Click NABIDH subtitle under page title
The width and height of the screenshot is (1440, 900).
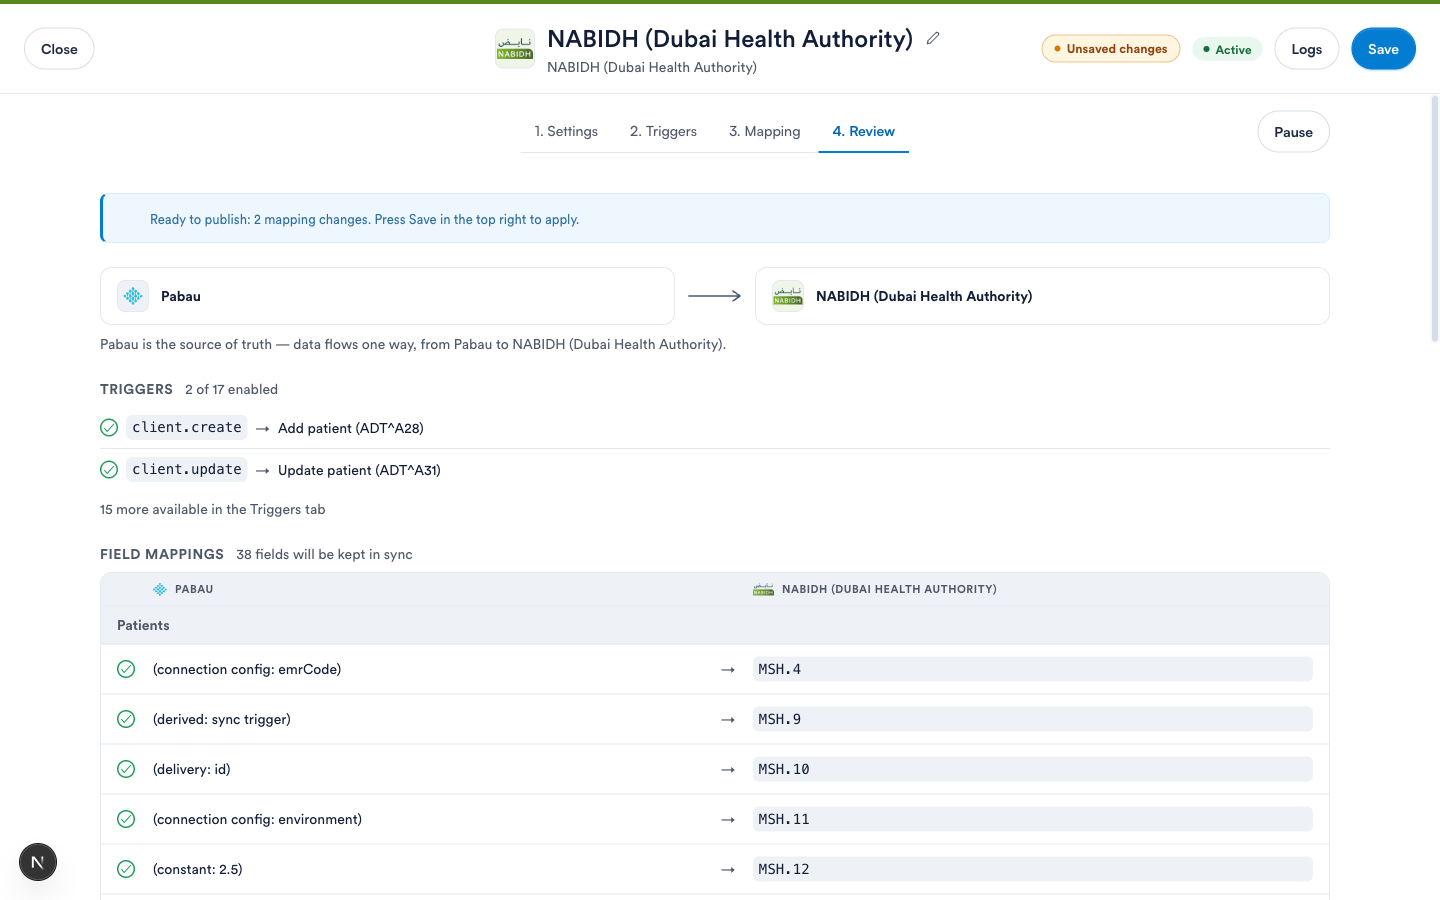coord(652,67)
